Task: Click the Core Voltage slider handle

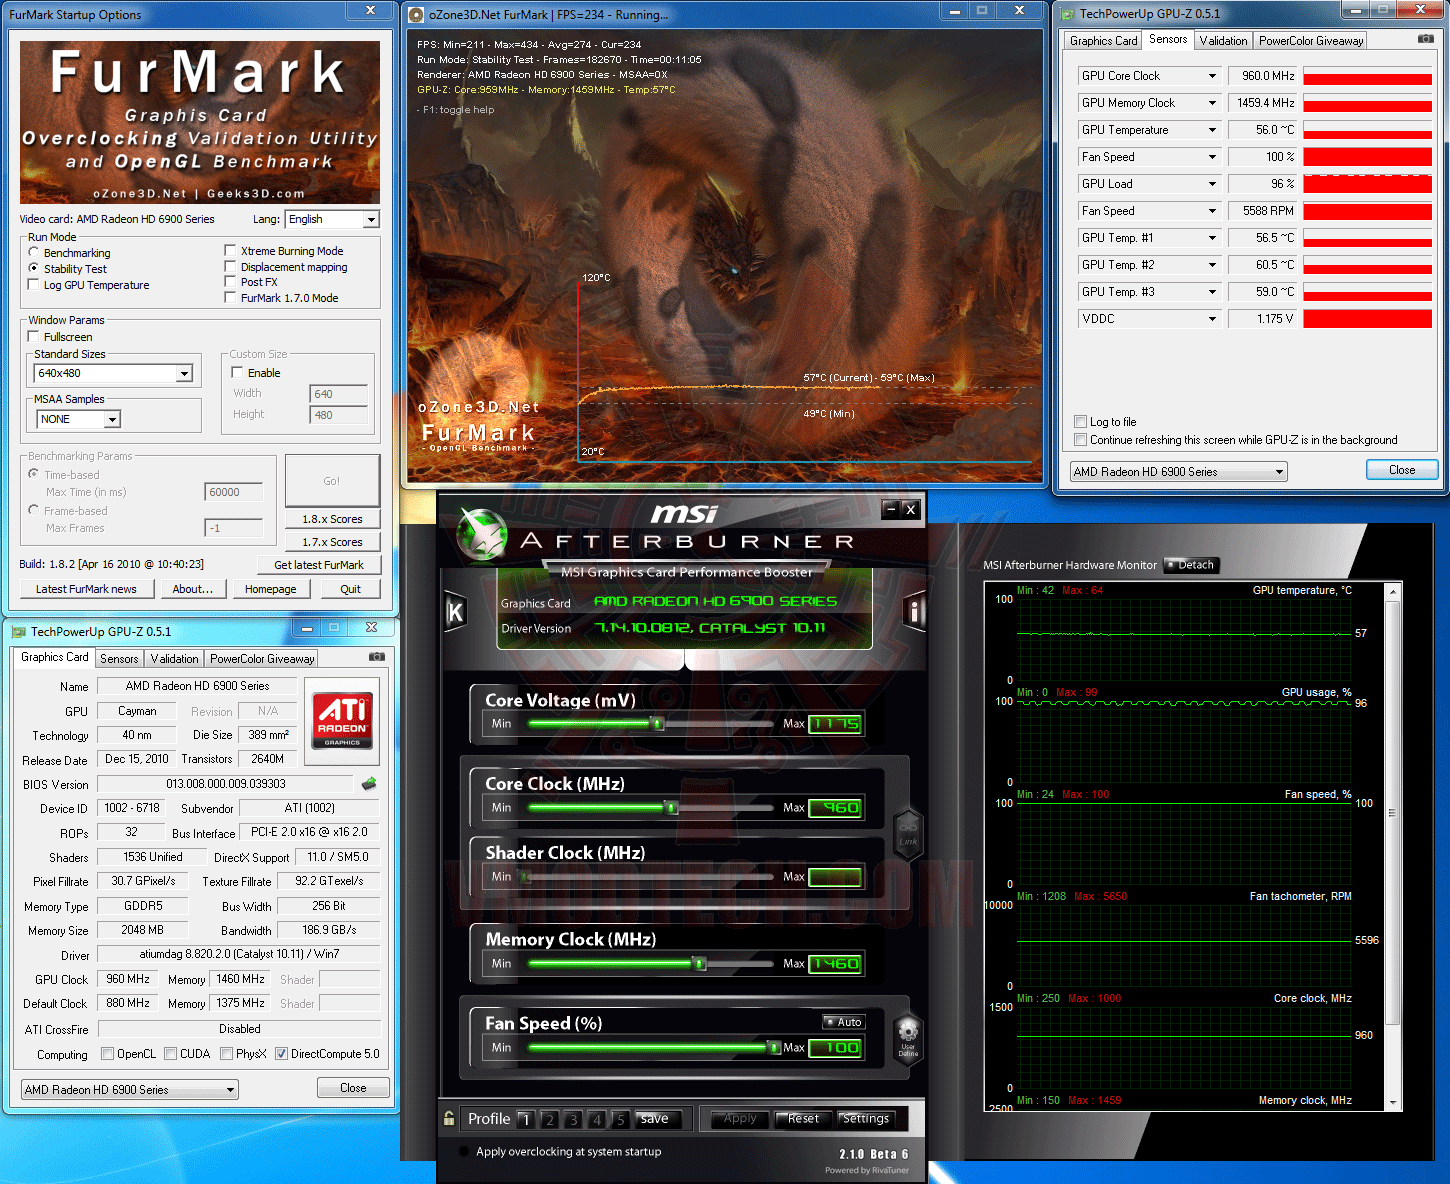Action: [657, 723]
